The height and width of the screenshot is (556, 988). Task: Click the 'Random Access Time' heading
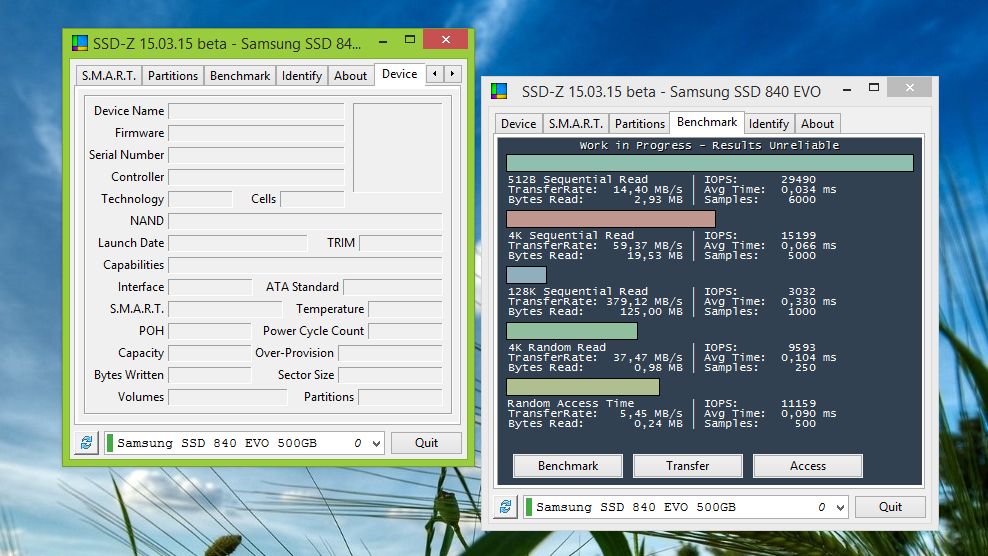(x=571, y=403)
